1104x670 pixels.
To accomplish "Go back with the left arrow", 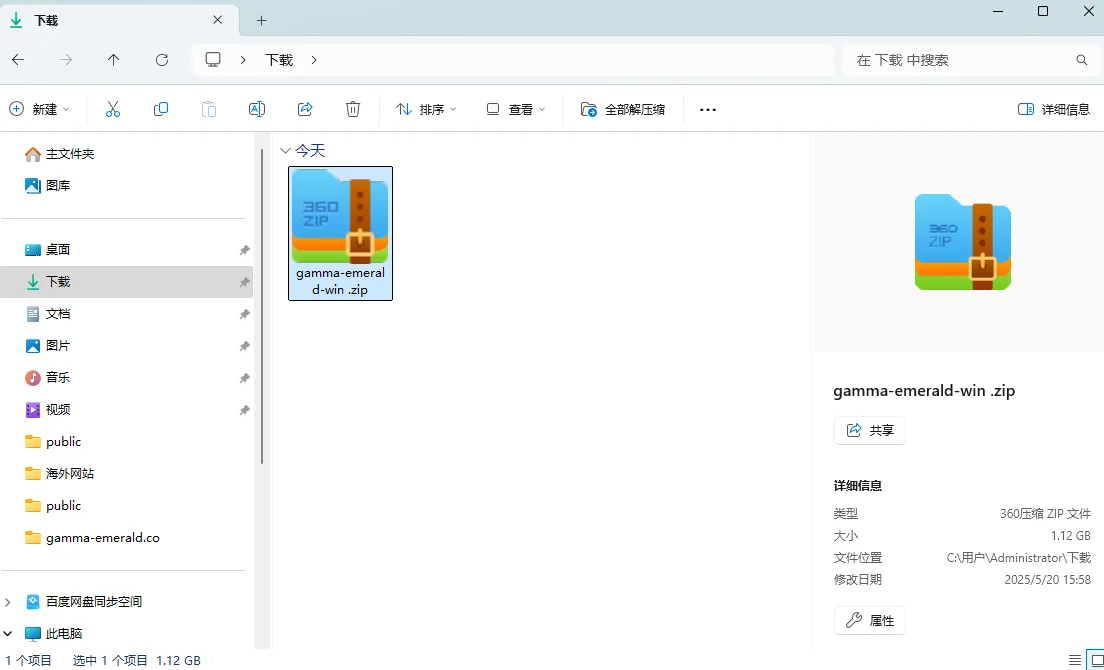I will click(x=18, y=60).
